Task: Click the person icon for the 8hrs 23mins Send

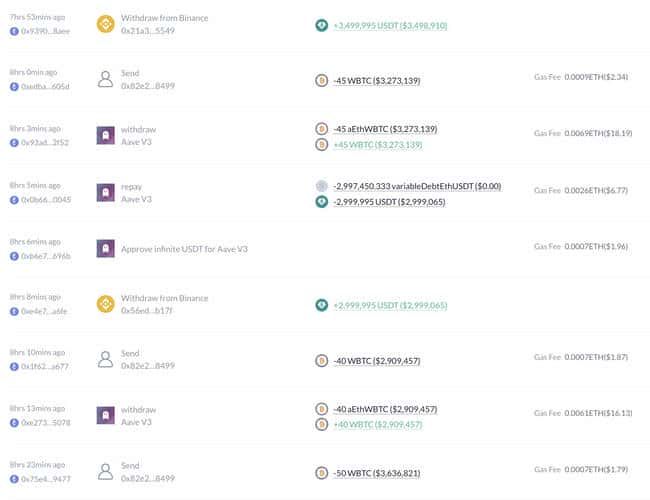Action: tap(105, 471)
